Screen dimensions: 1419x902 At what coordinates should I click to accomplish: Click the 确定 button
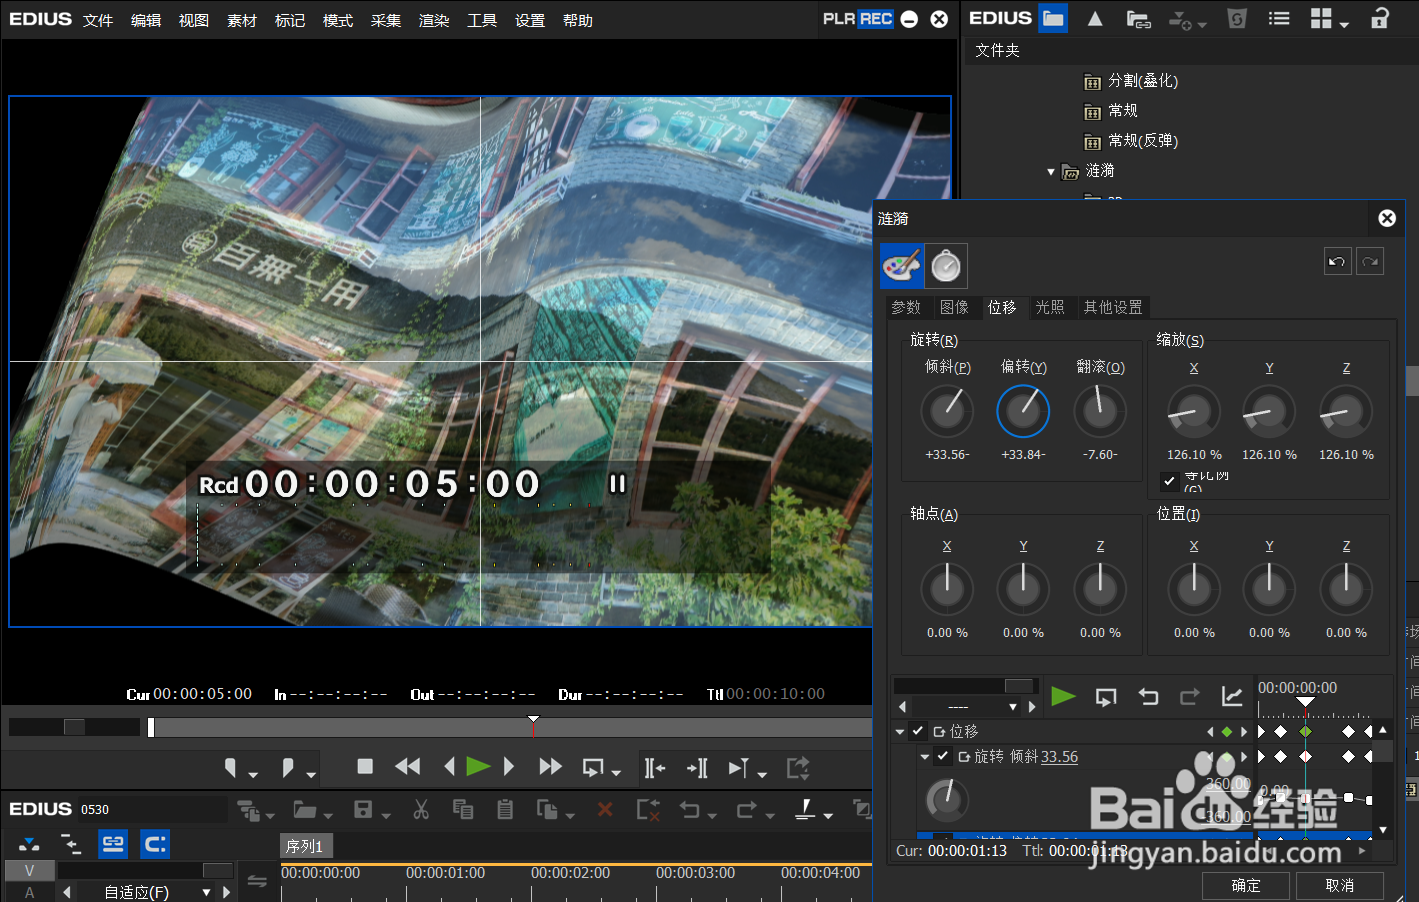pos(1246,885)
